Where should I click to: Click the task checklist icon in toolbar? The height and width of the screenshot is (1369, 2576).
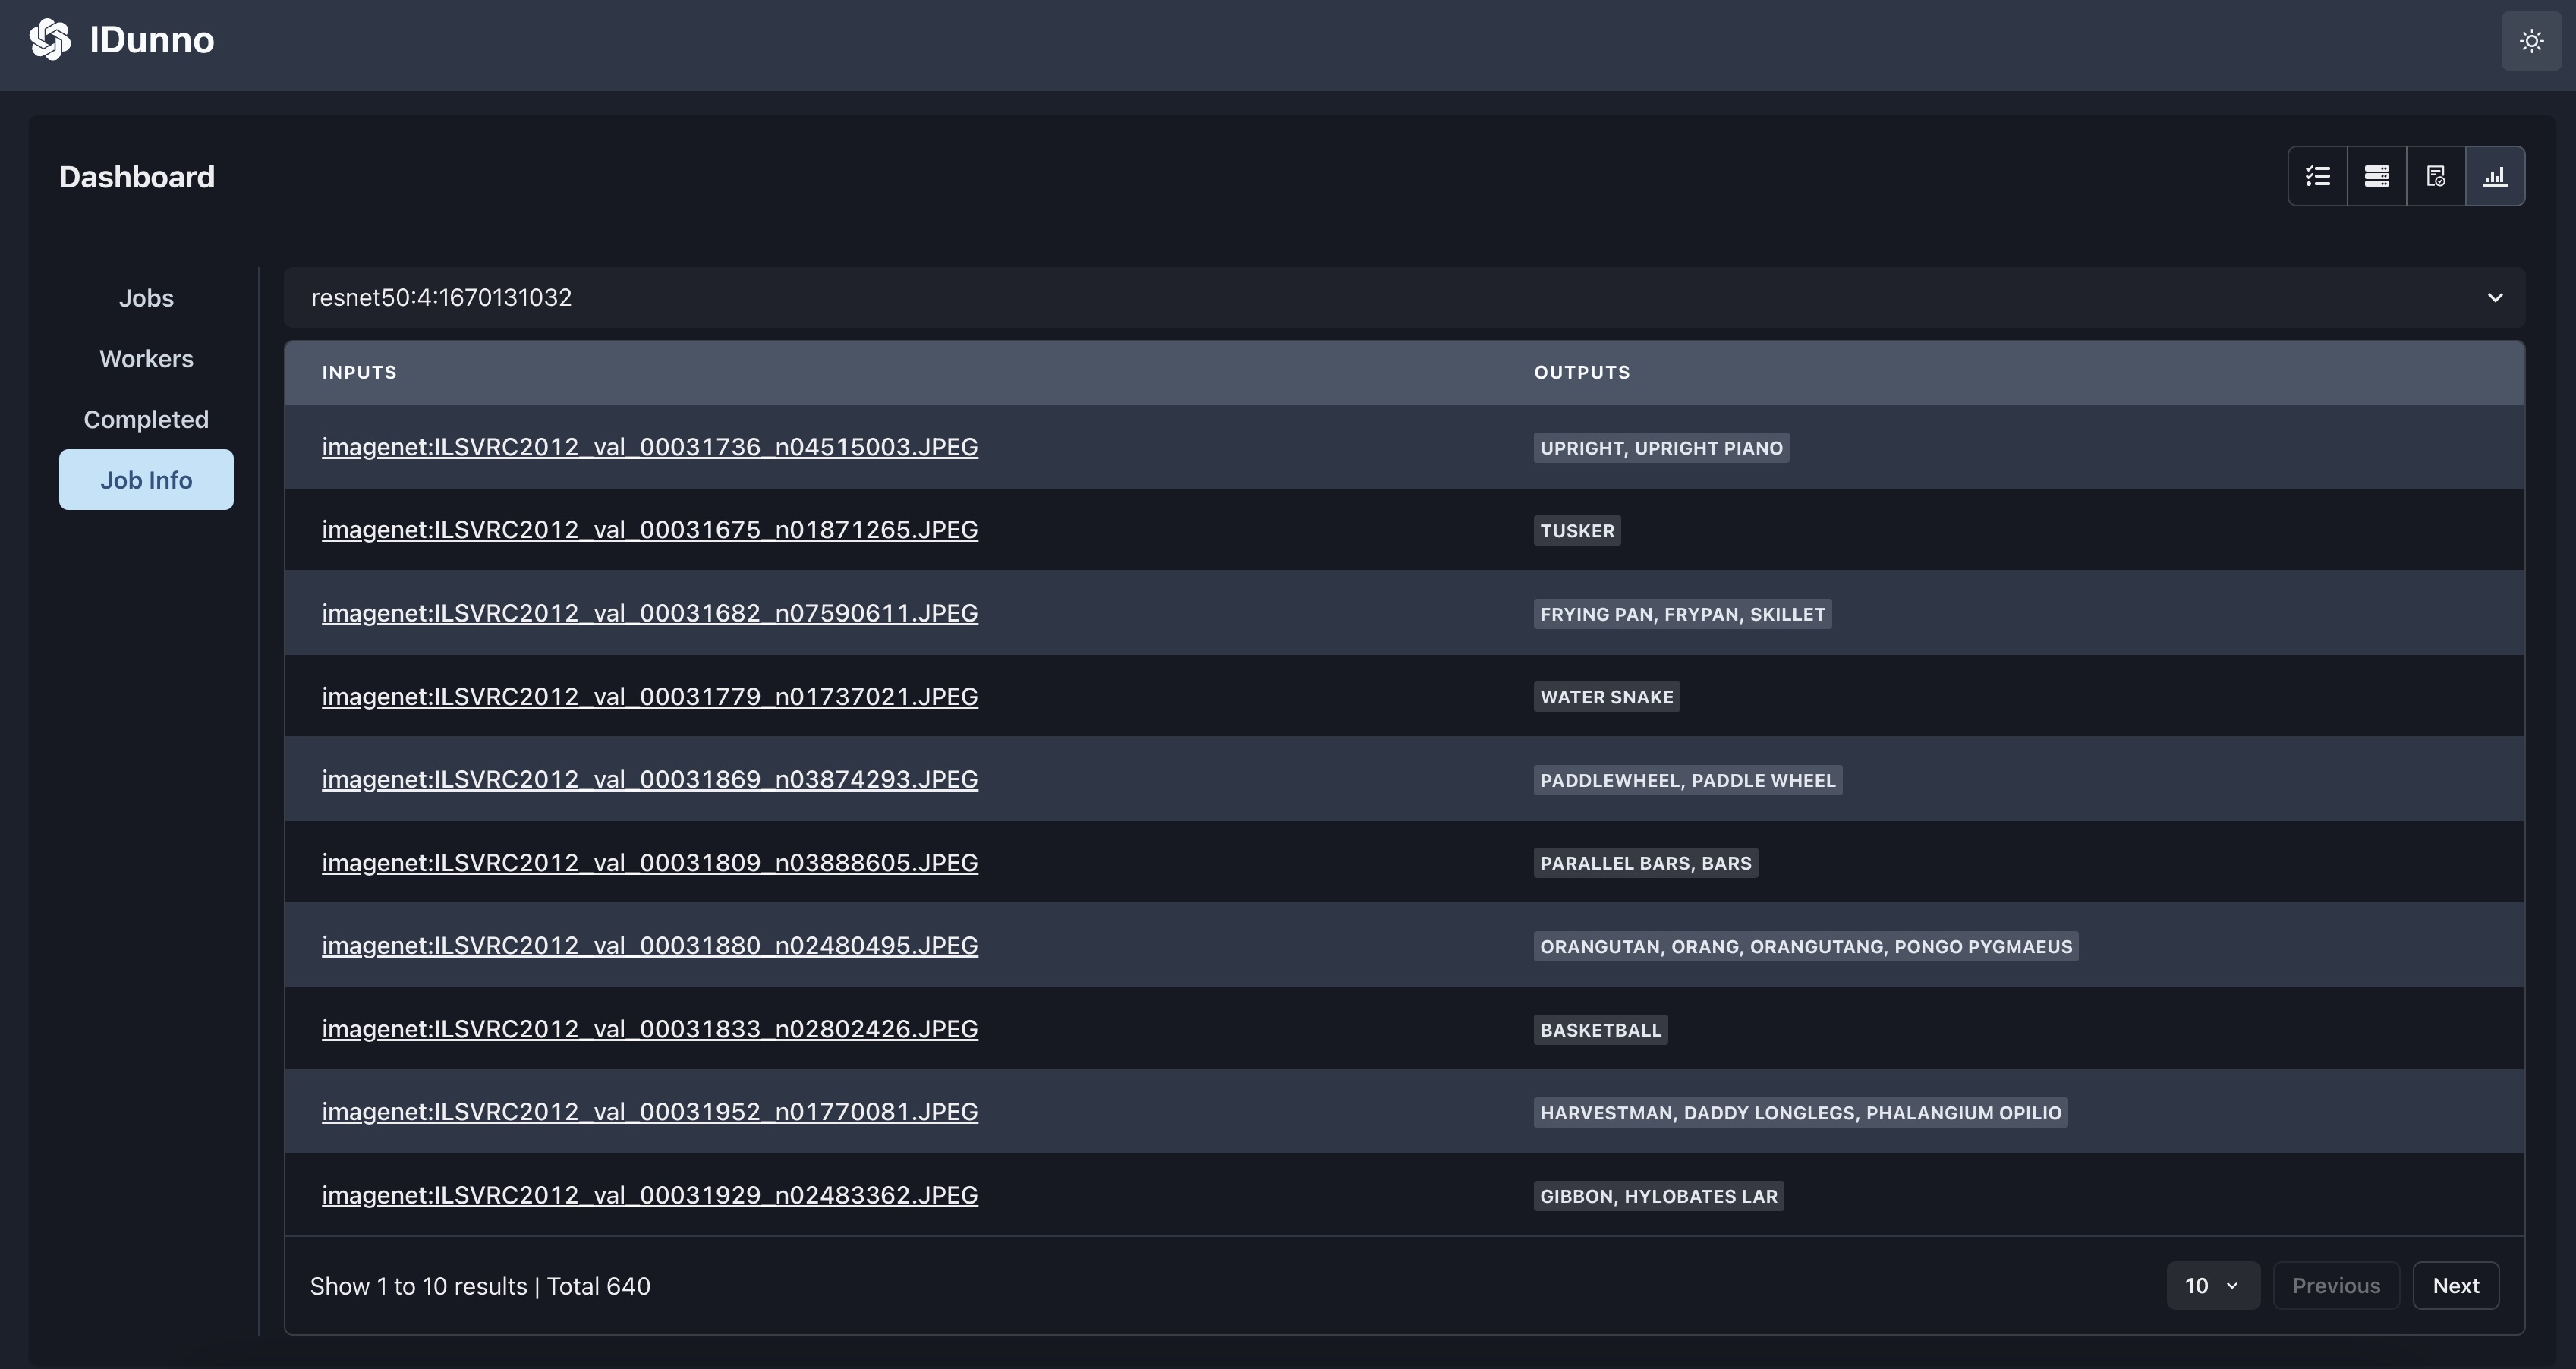(x=2318, y=176)
